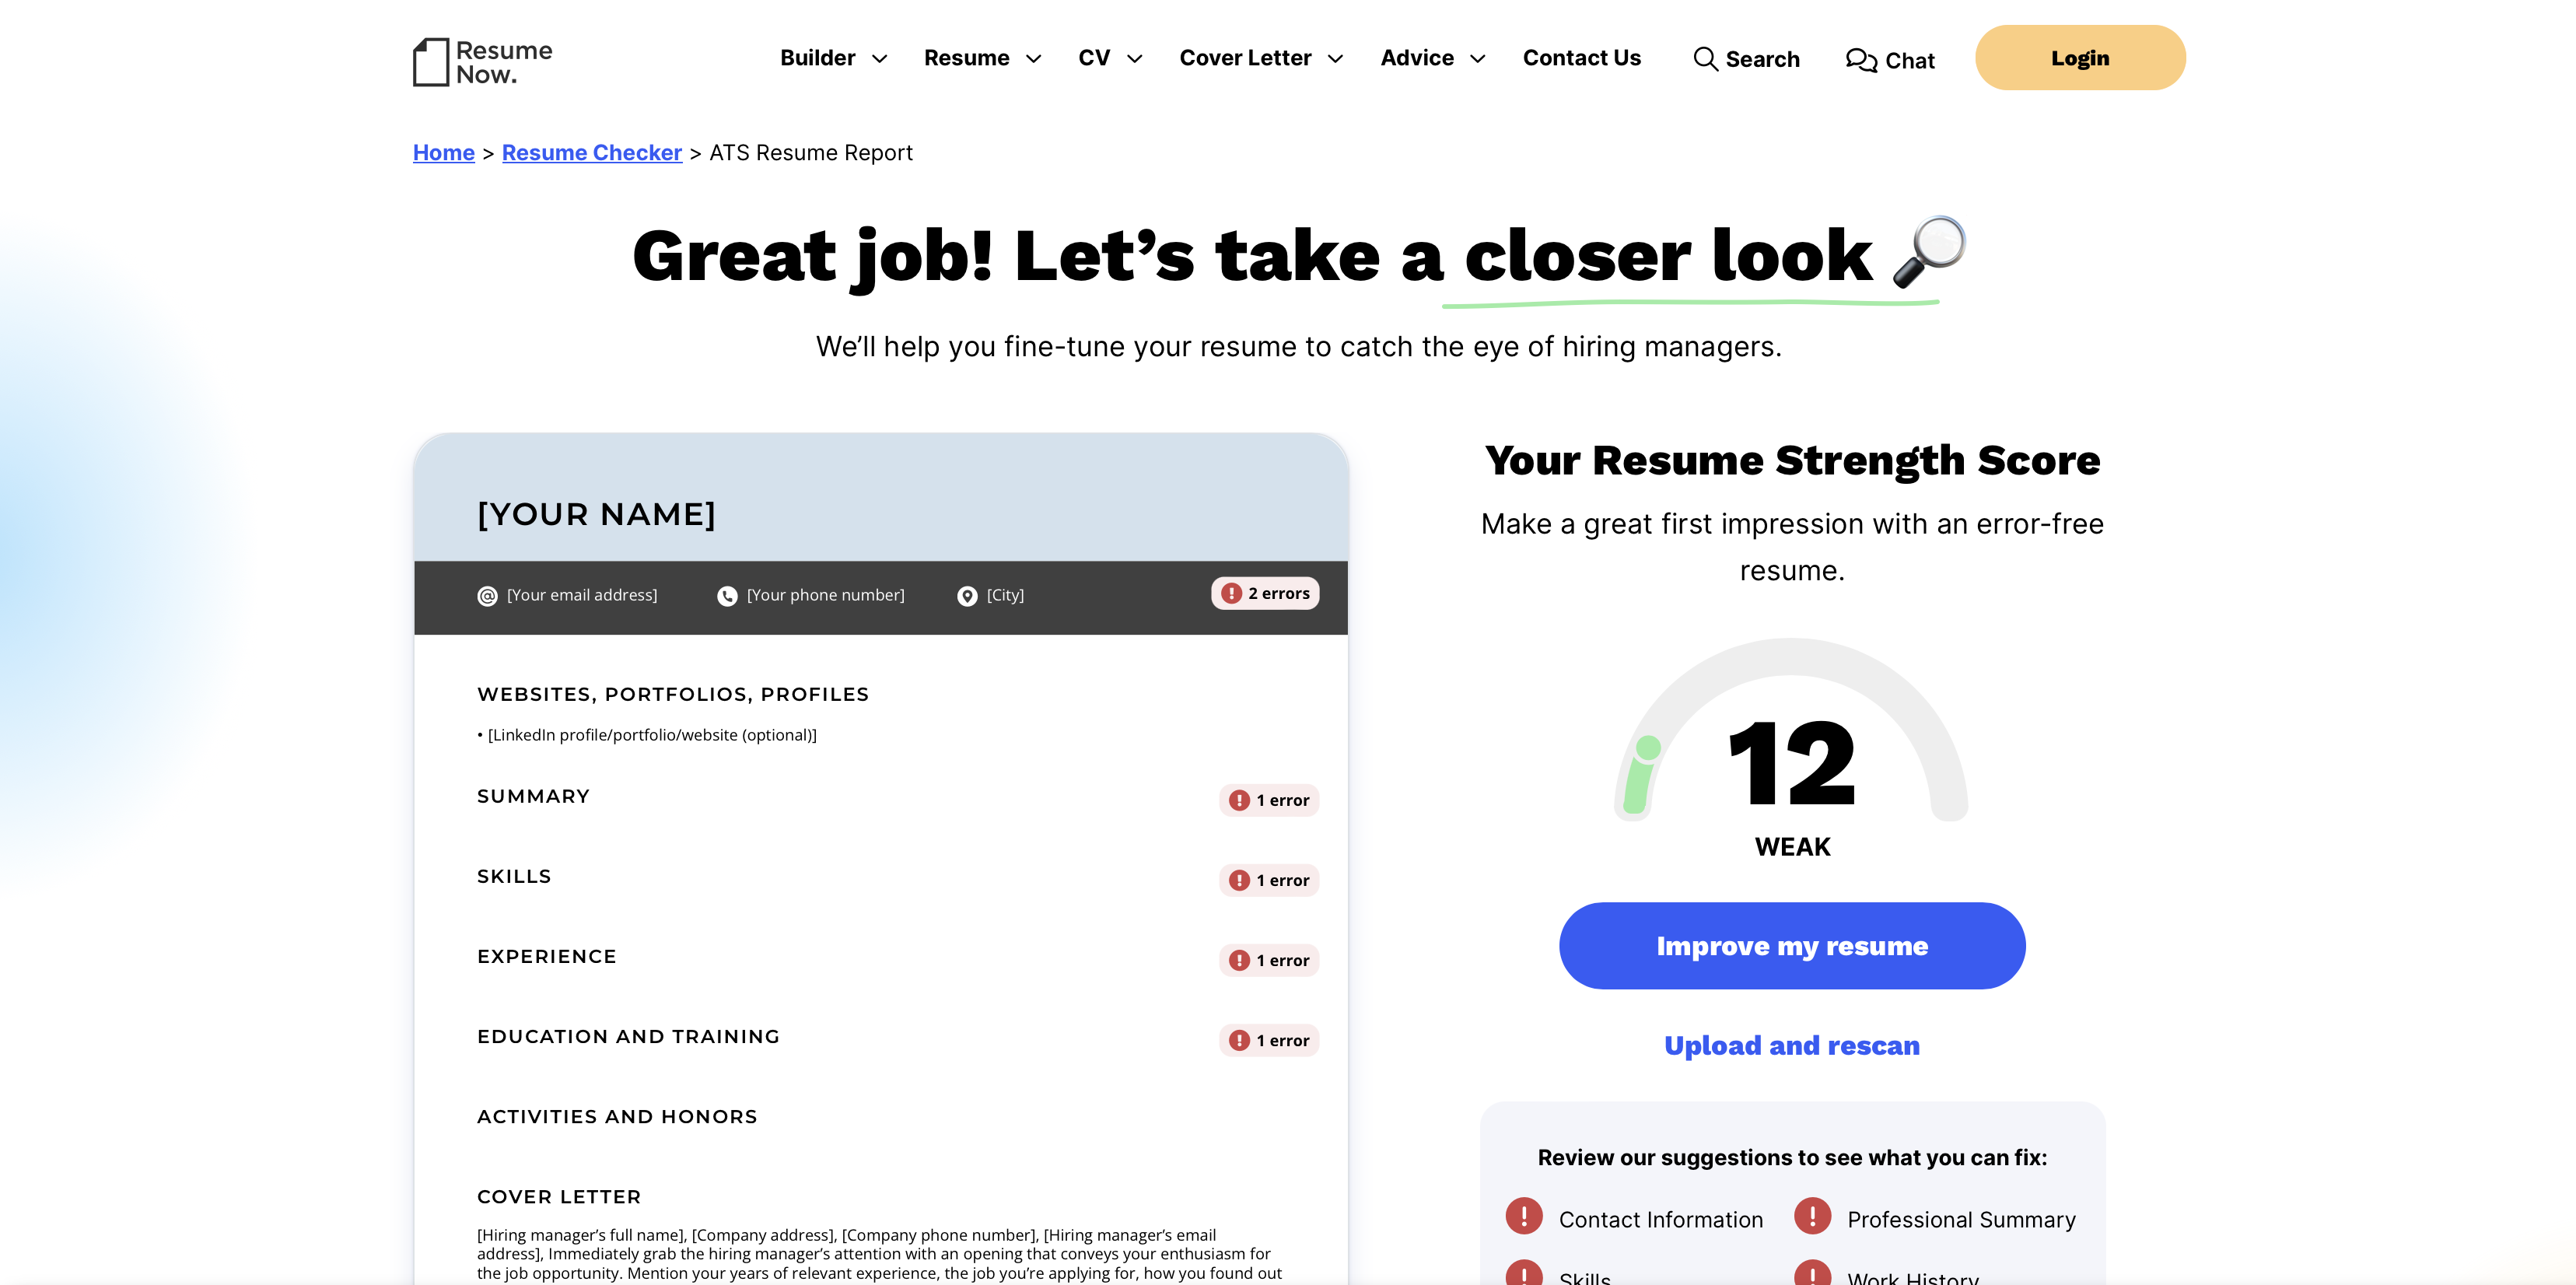Image resolution: width=2576 pixels, height=1285 pixels.
Task: Open the CV dropdown menu
Action: pyautogui.click(x=1108, y=56)
